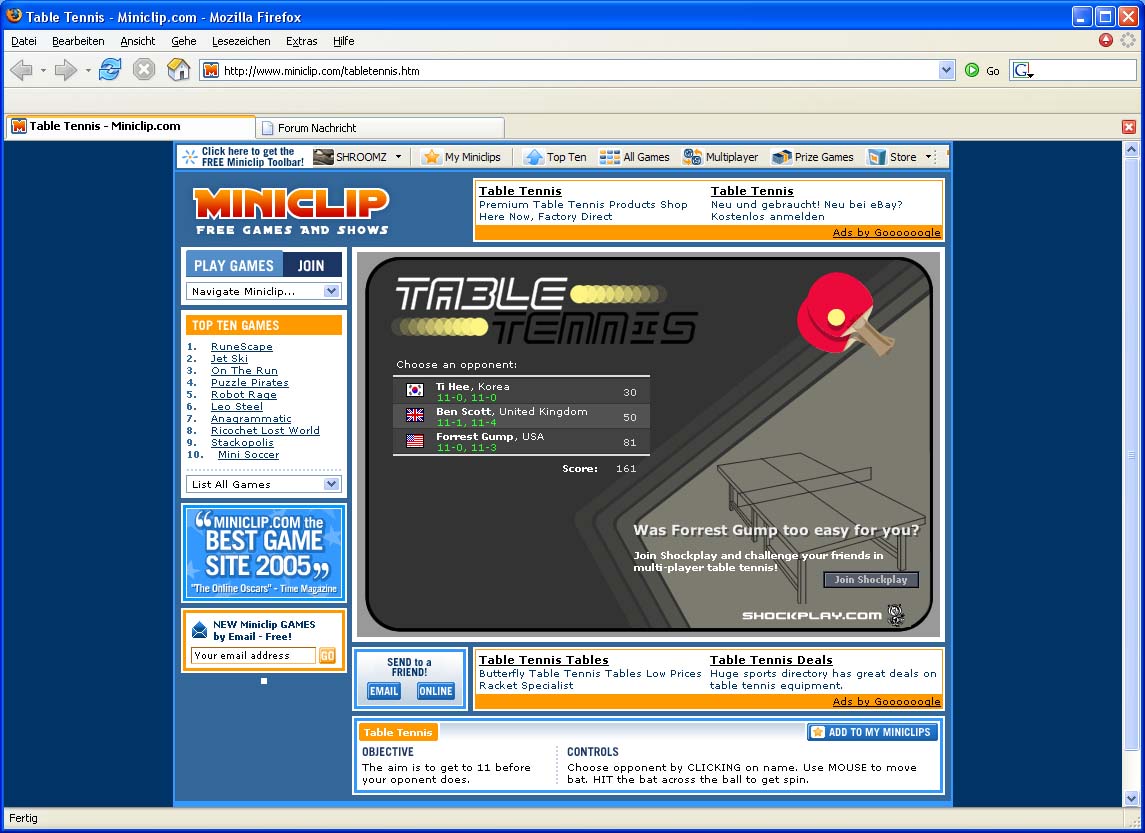Open the Home page icon
The width and height of the screenshot is (1145, 833).
[x=178, y=69]
